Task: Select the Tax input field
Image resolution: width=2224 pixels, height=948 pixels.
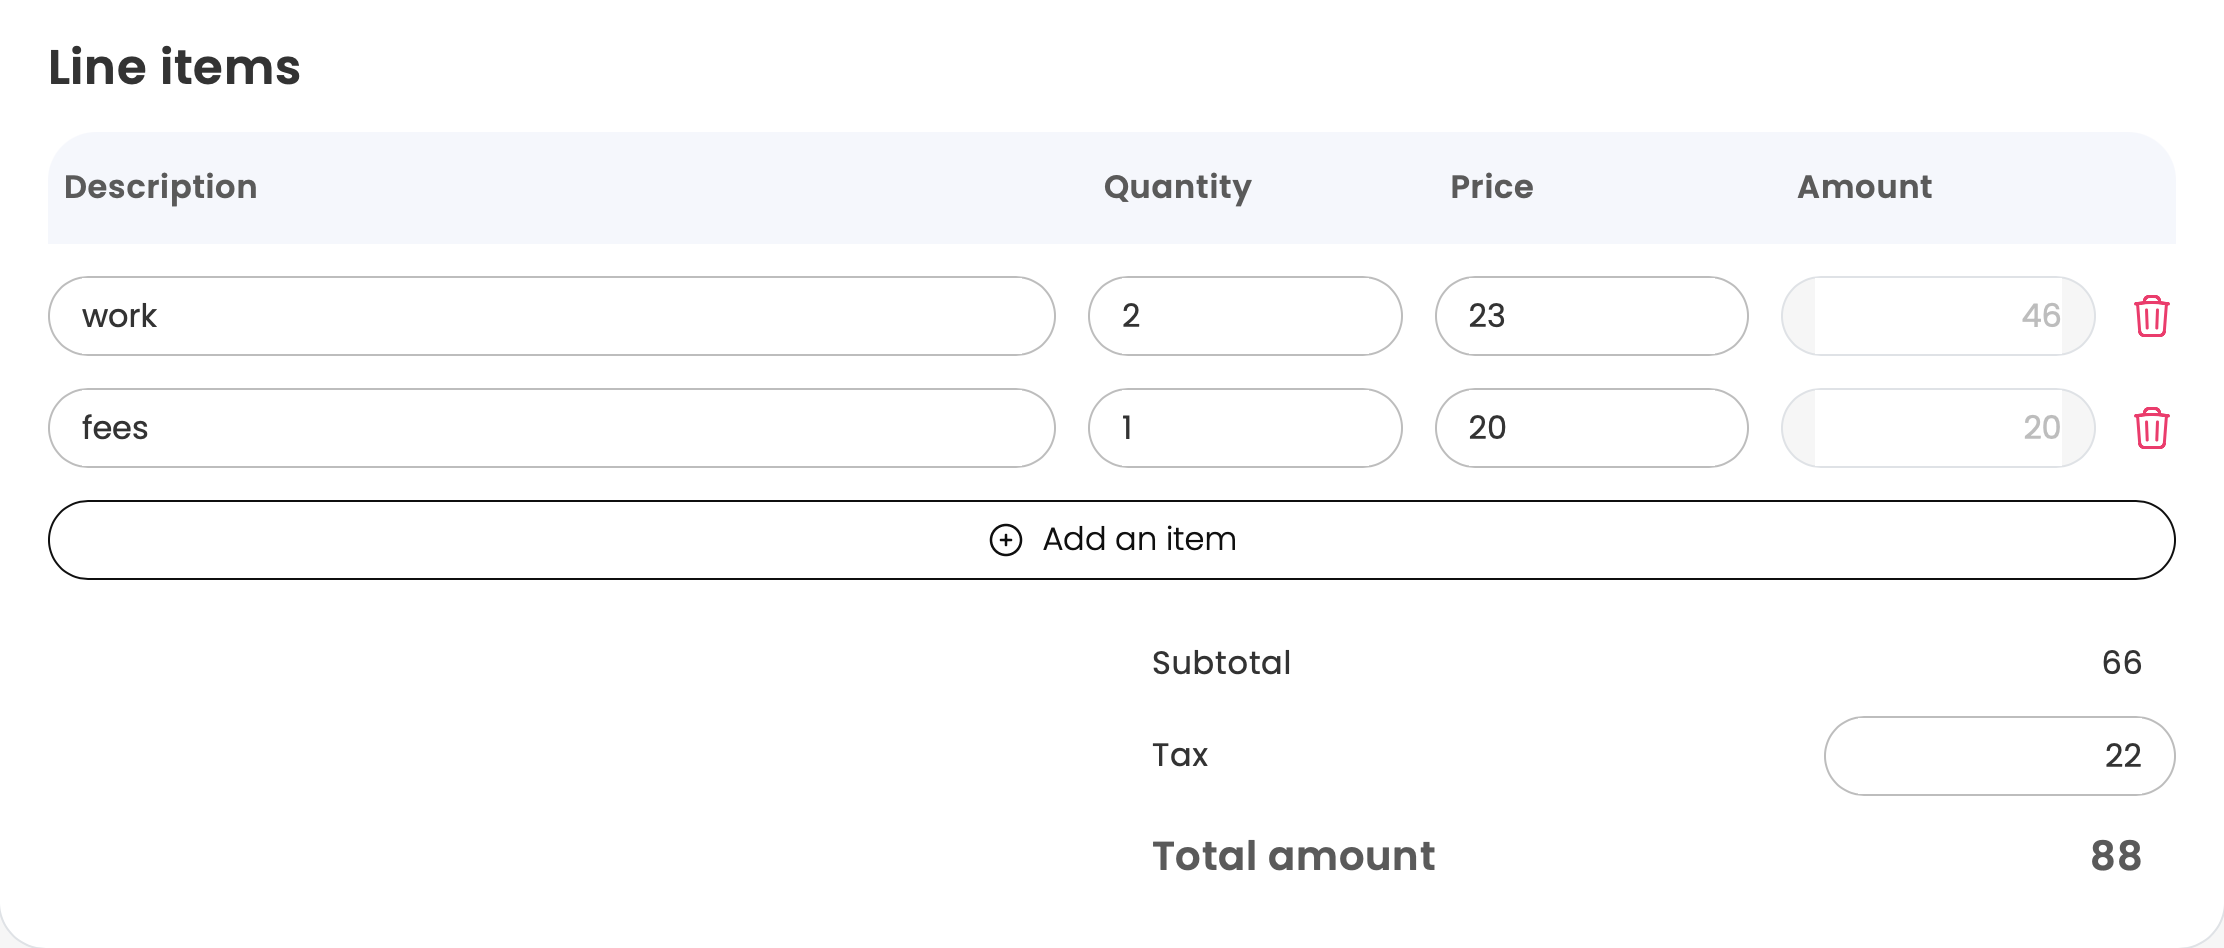Action: [1998, 756]
